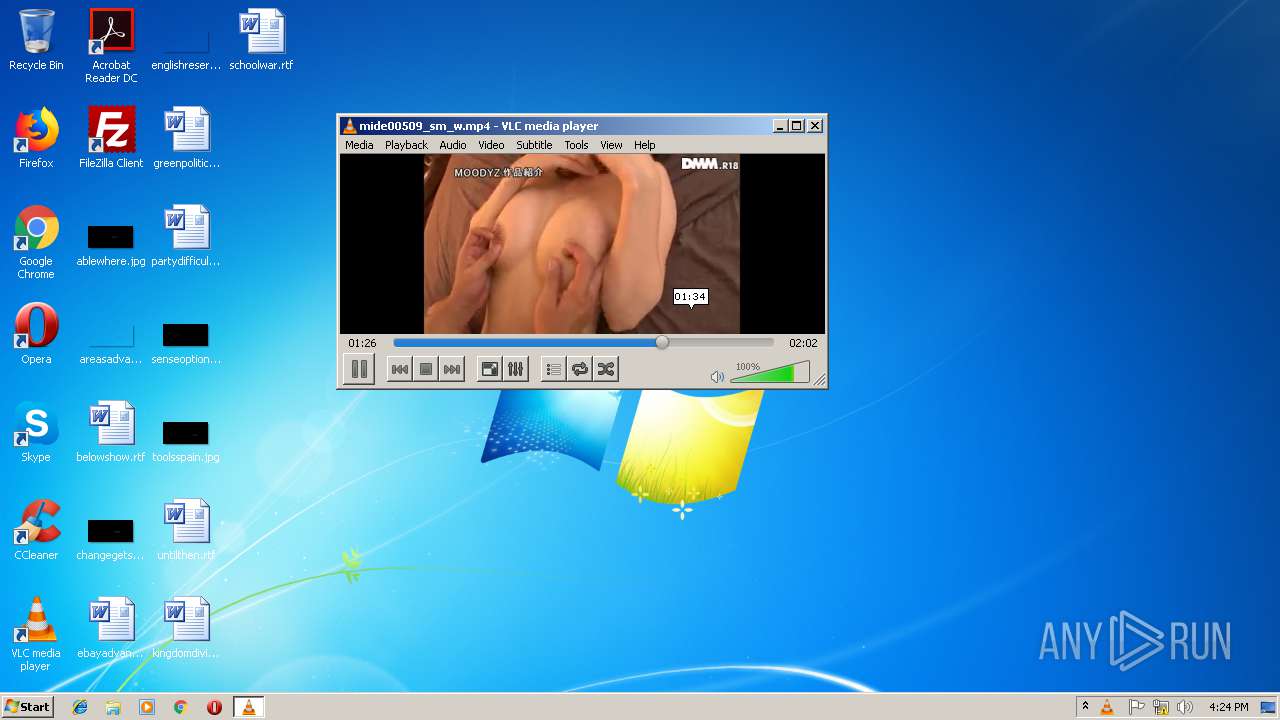Select the Recycle Bin desktop icon
This screenshot has width=1280, height=720.
click(36, 40)
